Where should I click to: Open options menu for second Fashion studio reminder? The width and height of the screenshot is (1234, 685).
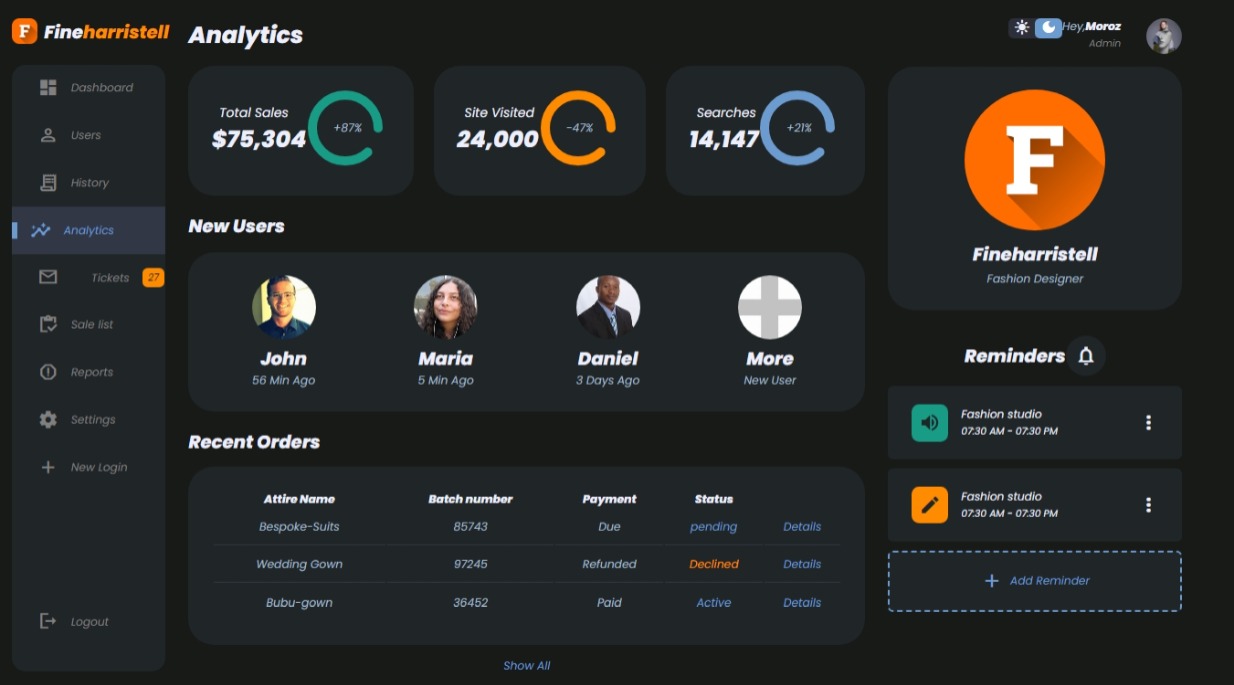[x=1148, y=505]
